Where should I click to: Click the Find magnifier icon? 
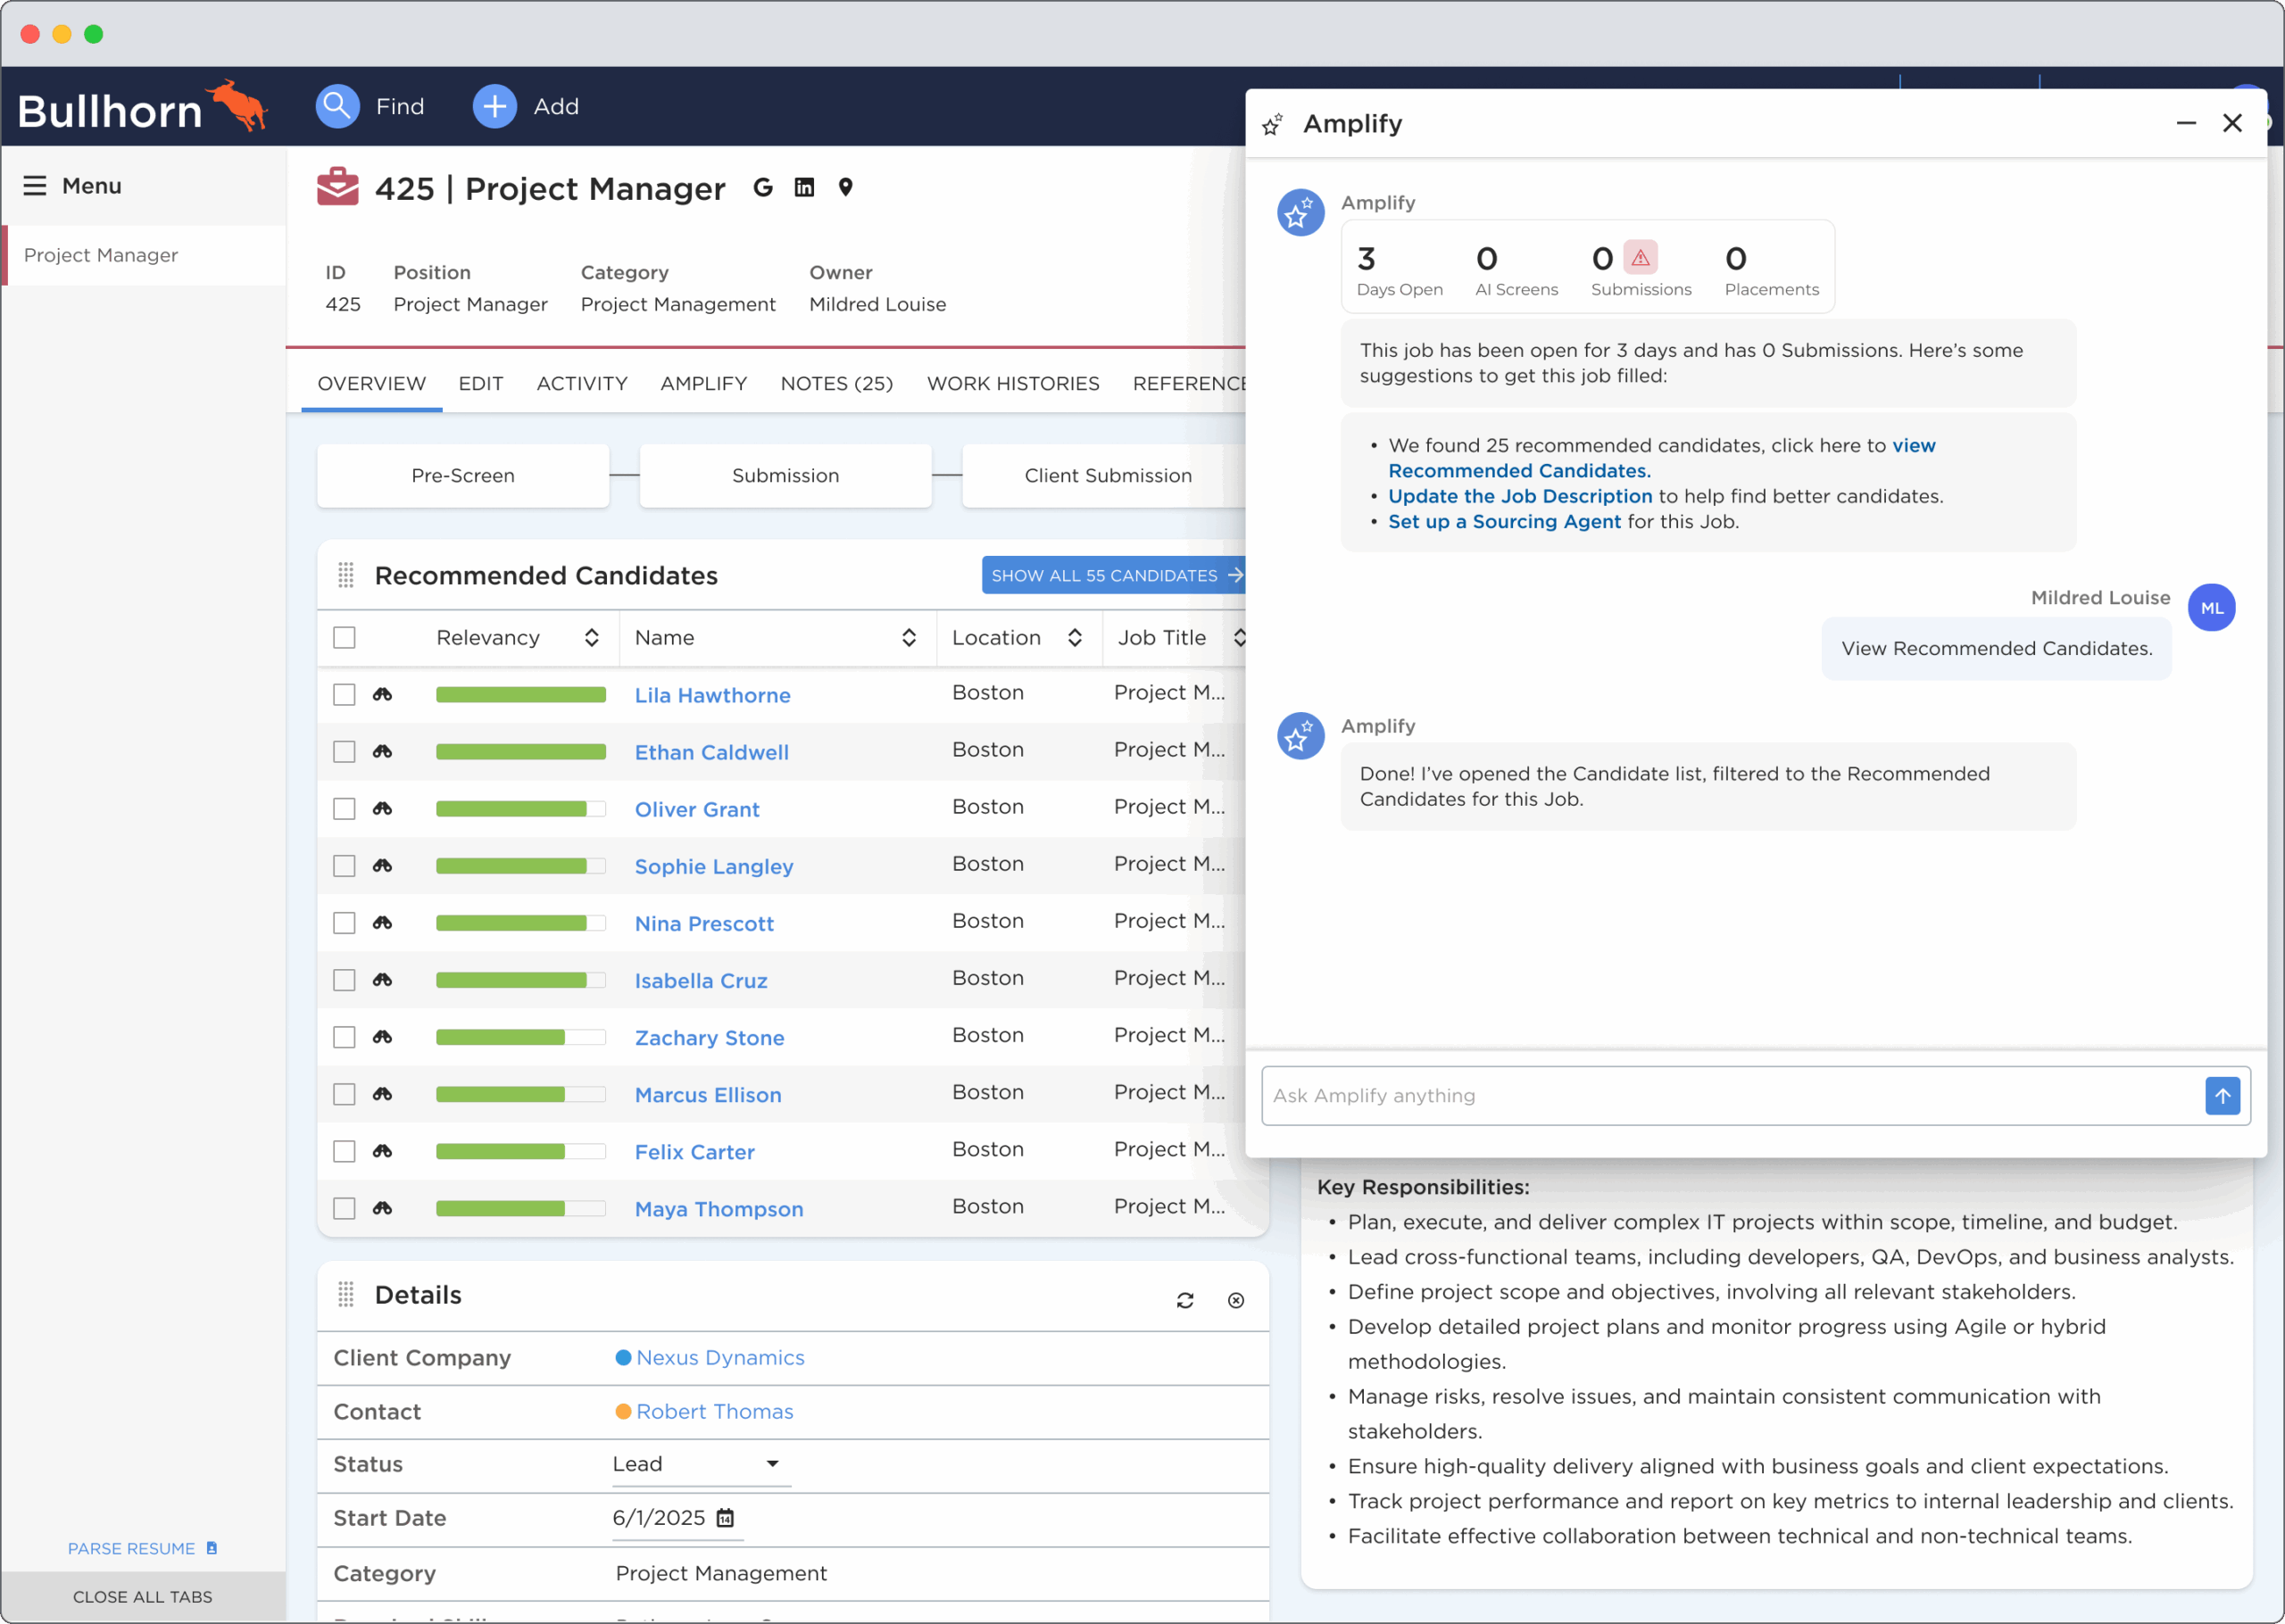pos(337,106)
